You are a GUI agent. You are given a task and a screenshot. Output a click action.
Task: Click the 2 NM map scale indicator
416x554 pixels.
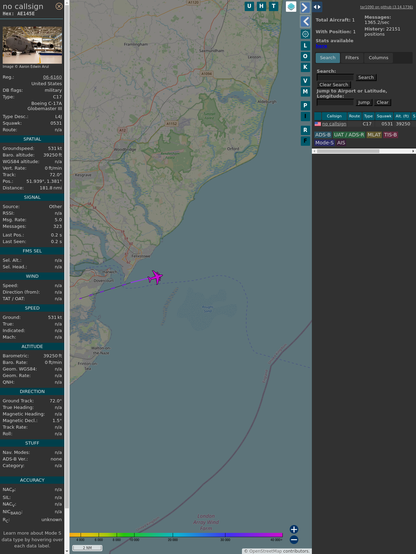[x=87, y=548]
